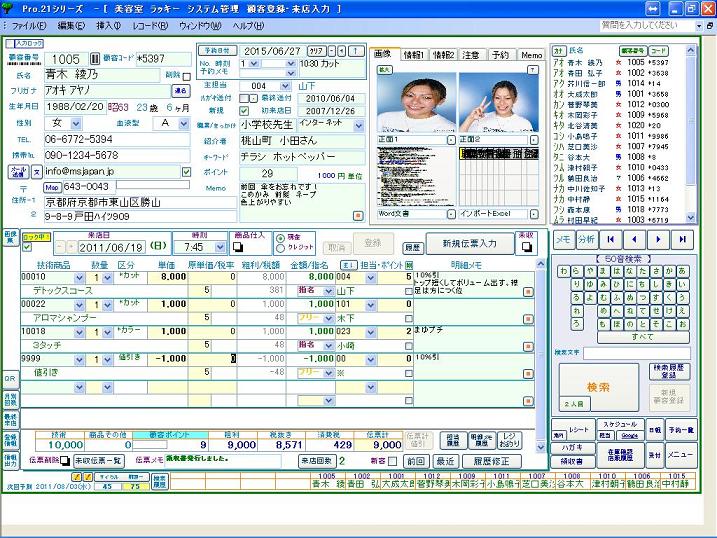
Task: Switch to the 注意 tab
Action: point(471,55)
